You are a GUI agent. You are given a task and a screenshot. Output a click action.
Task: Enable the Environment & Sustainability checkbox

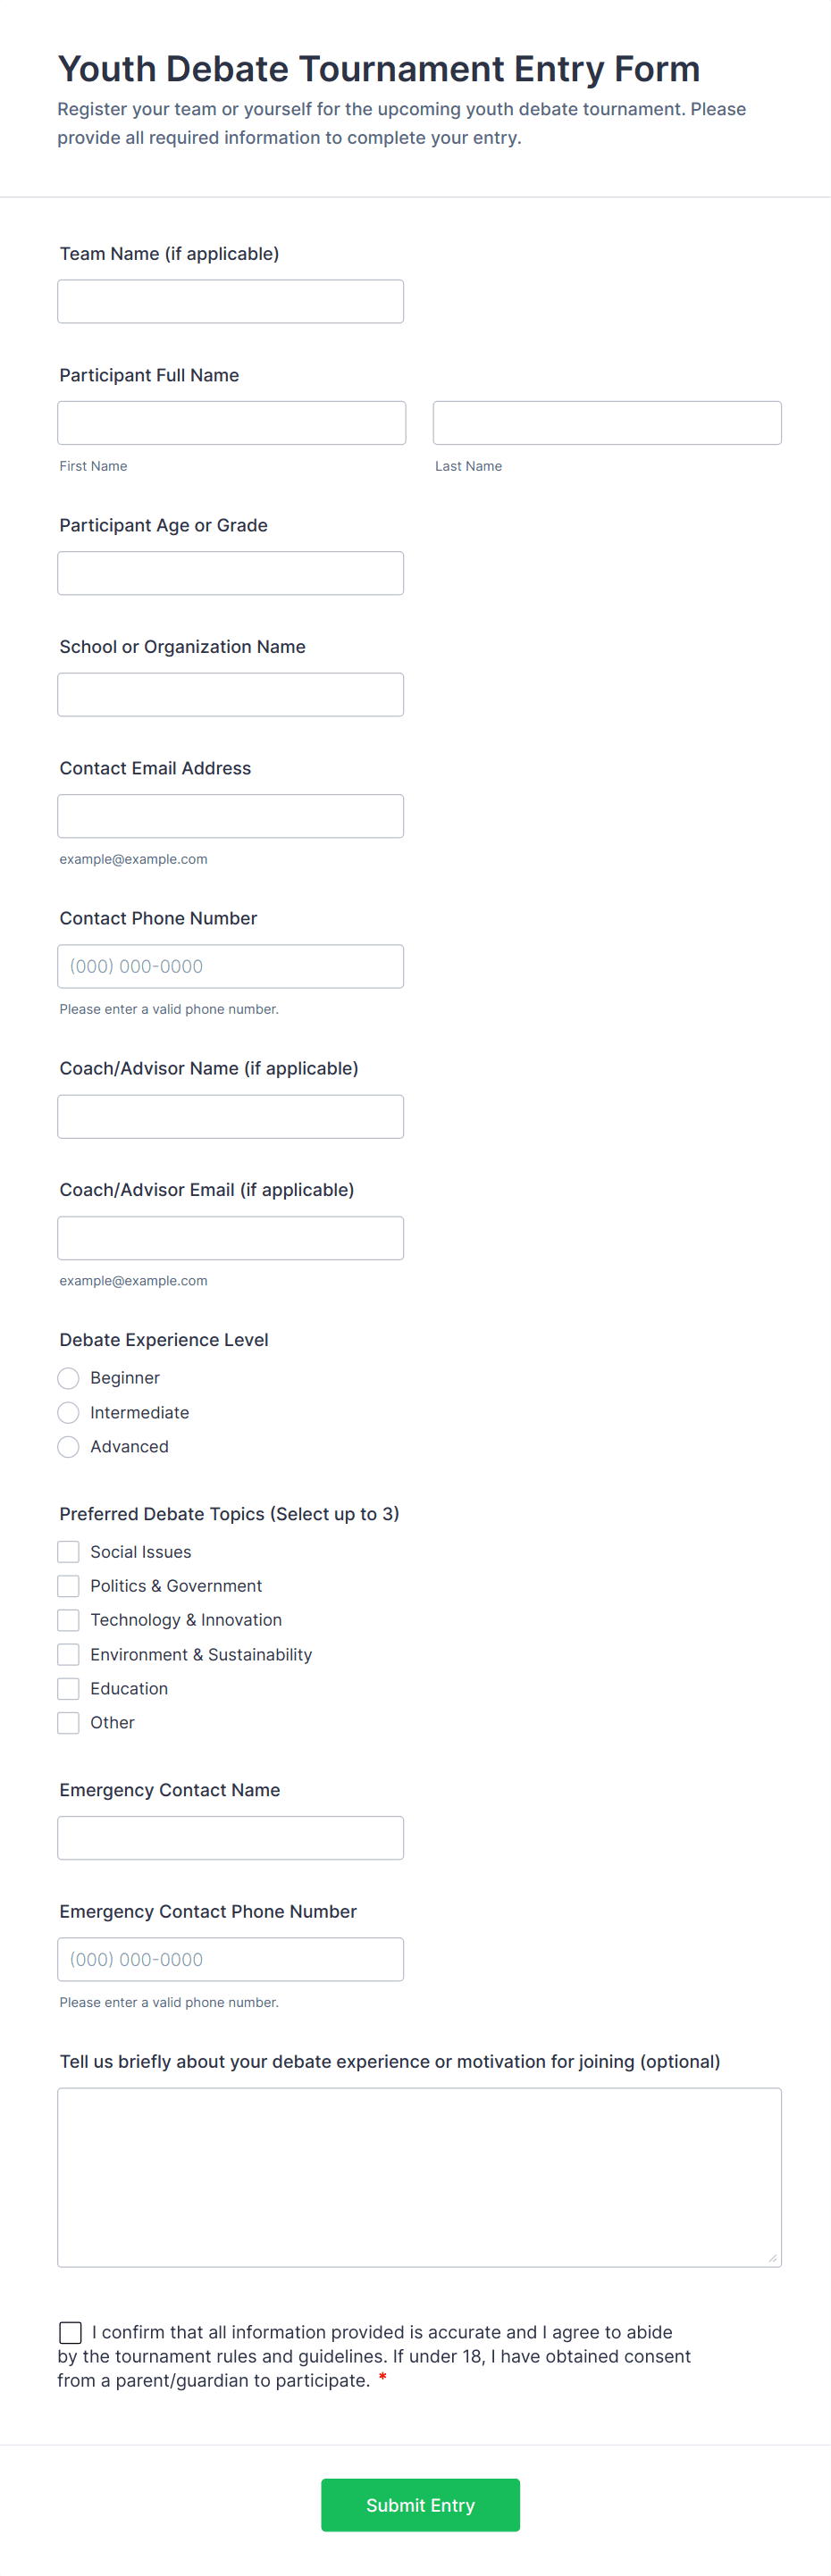[x=68, y=1655]
